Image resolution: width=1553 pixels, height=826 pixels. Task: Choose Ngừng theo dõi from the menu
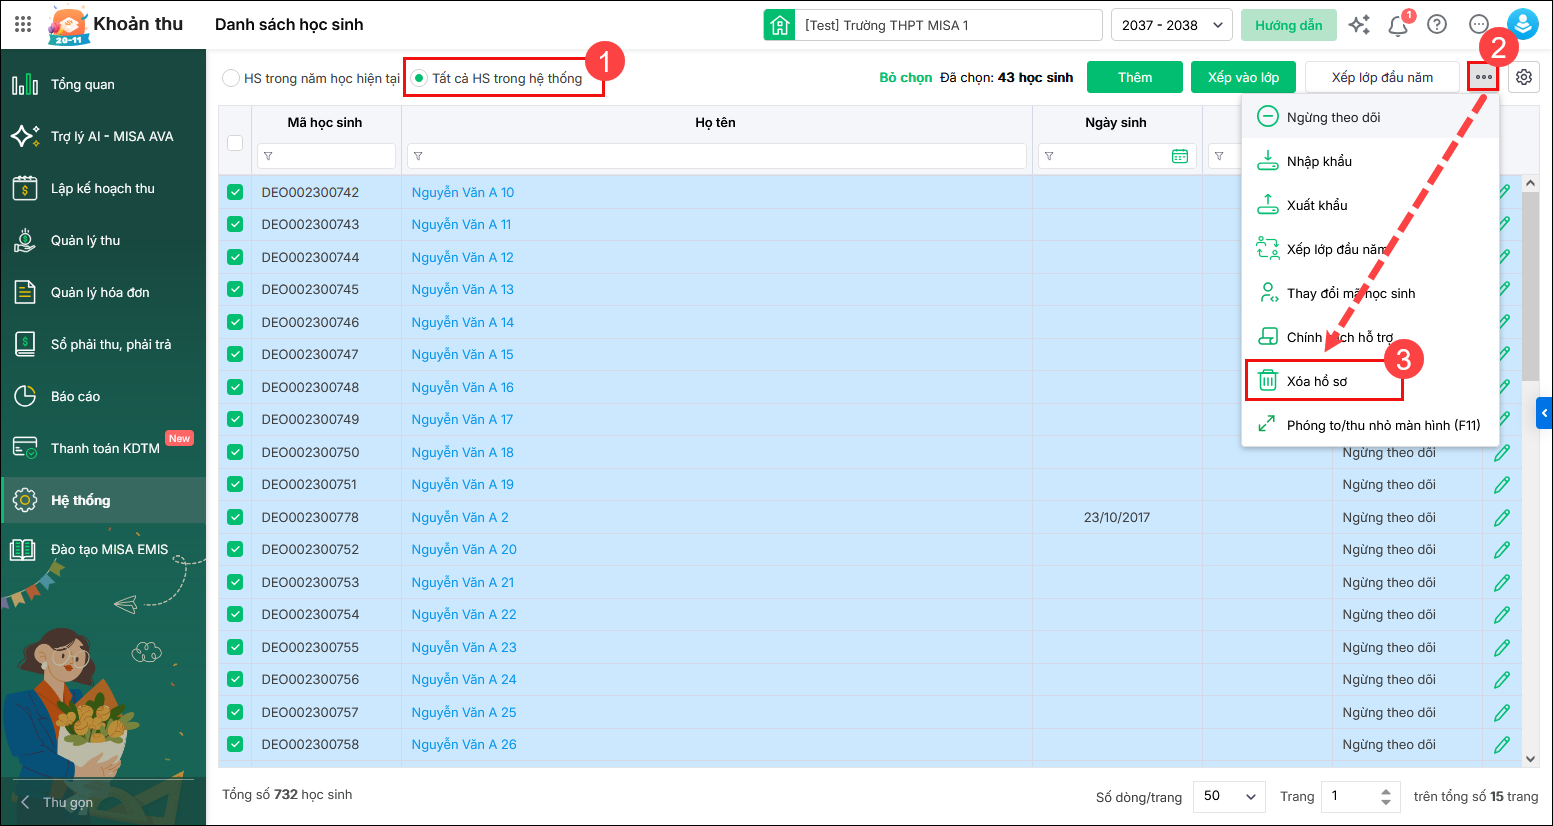pos(1370,117)
